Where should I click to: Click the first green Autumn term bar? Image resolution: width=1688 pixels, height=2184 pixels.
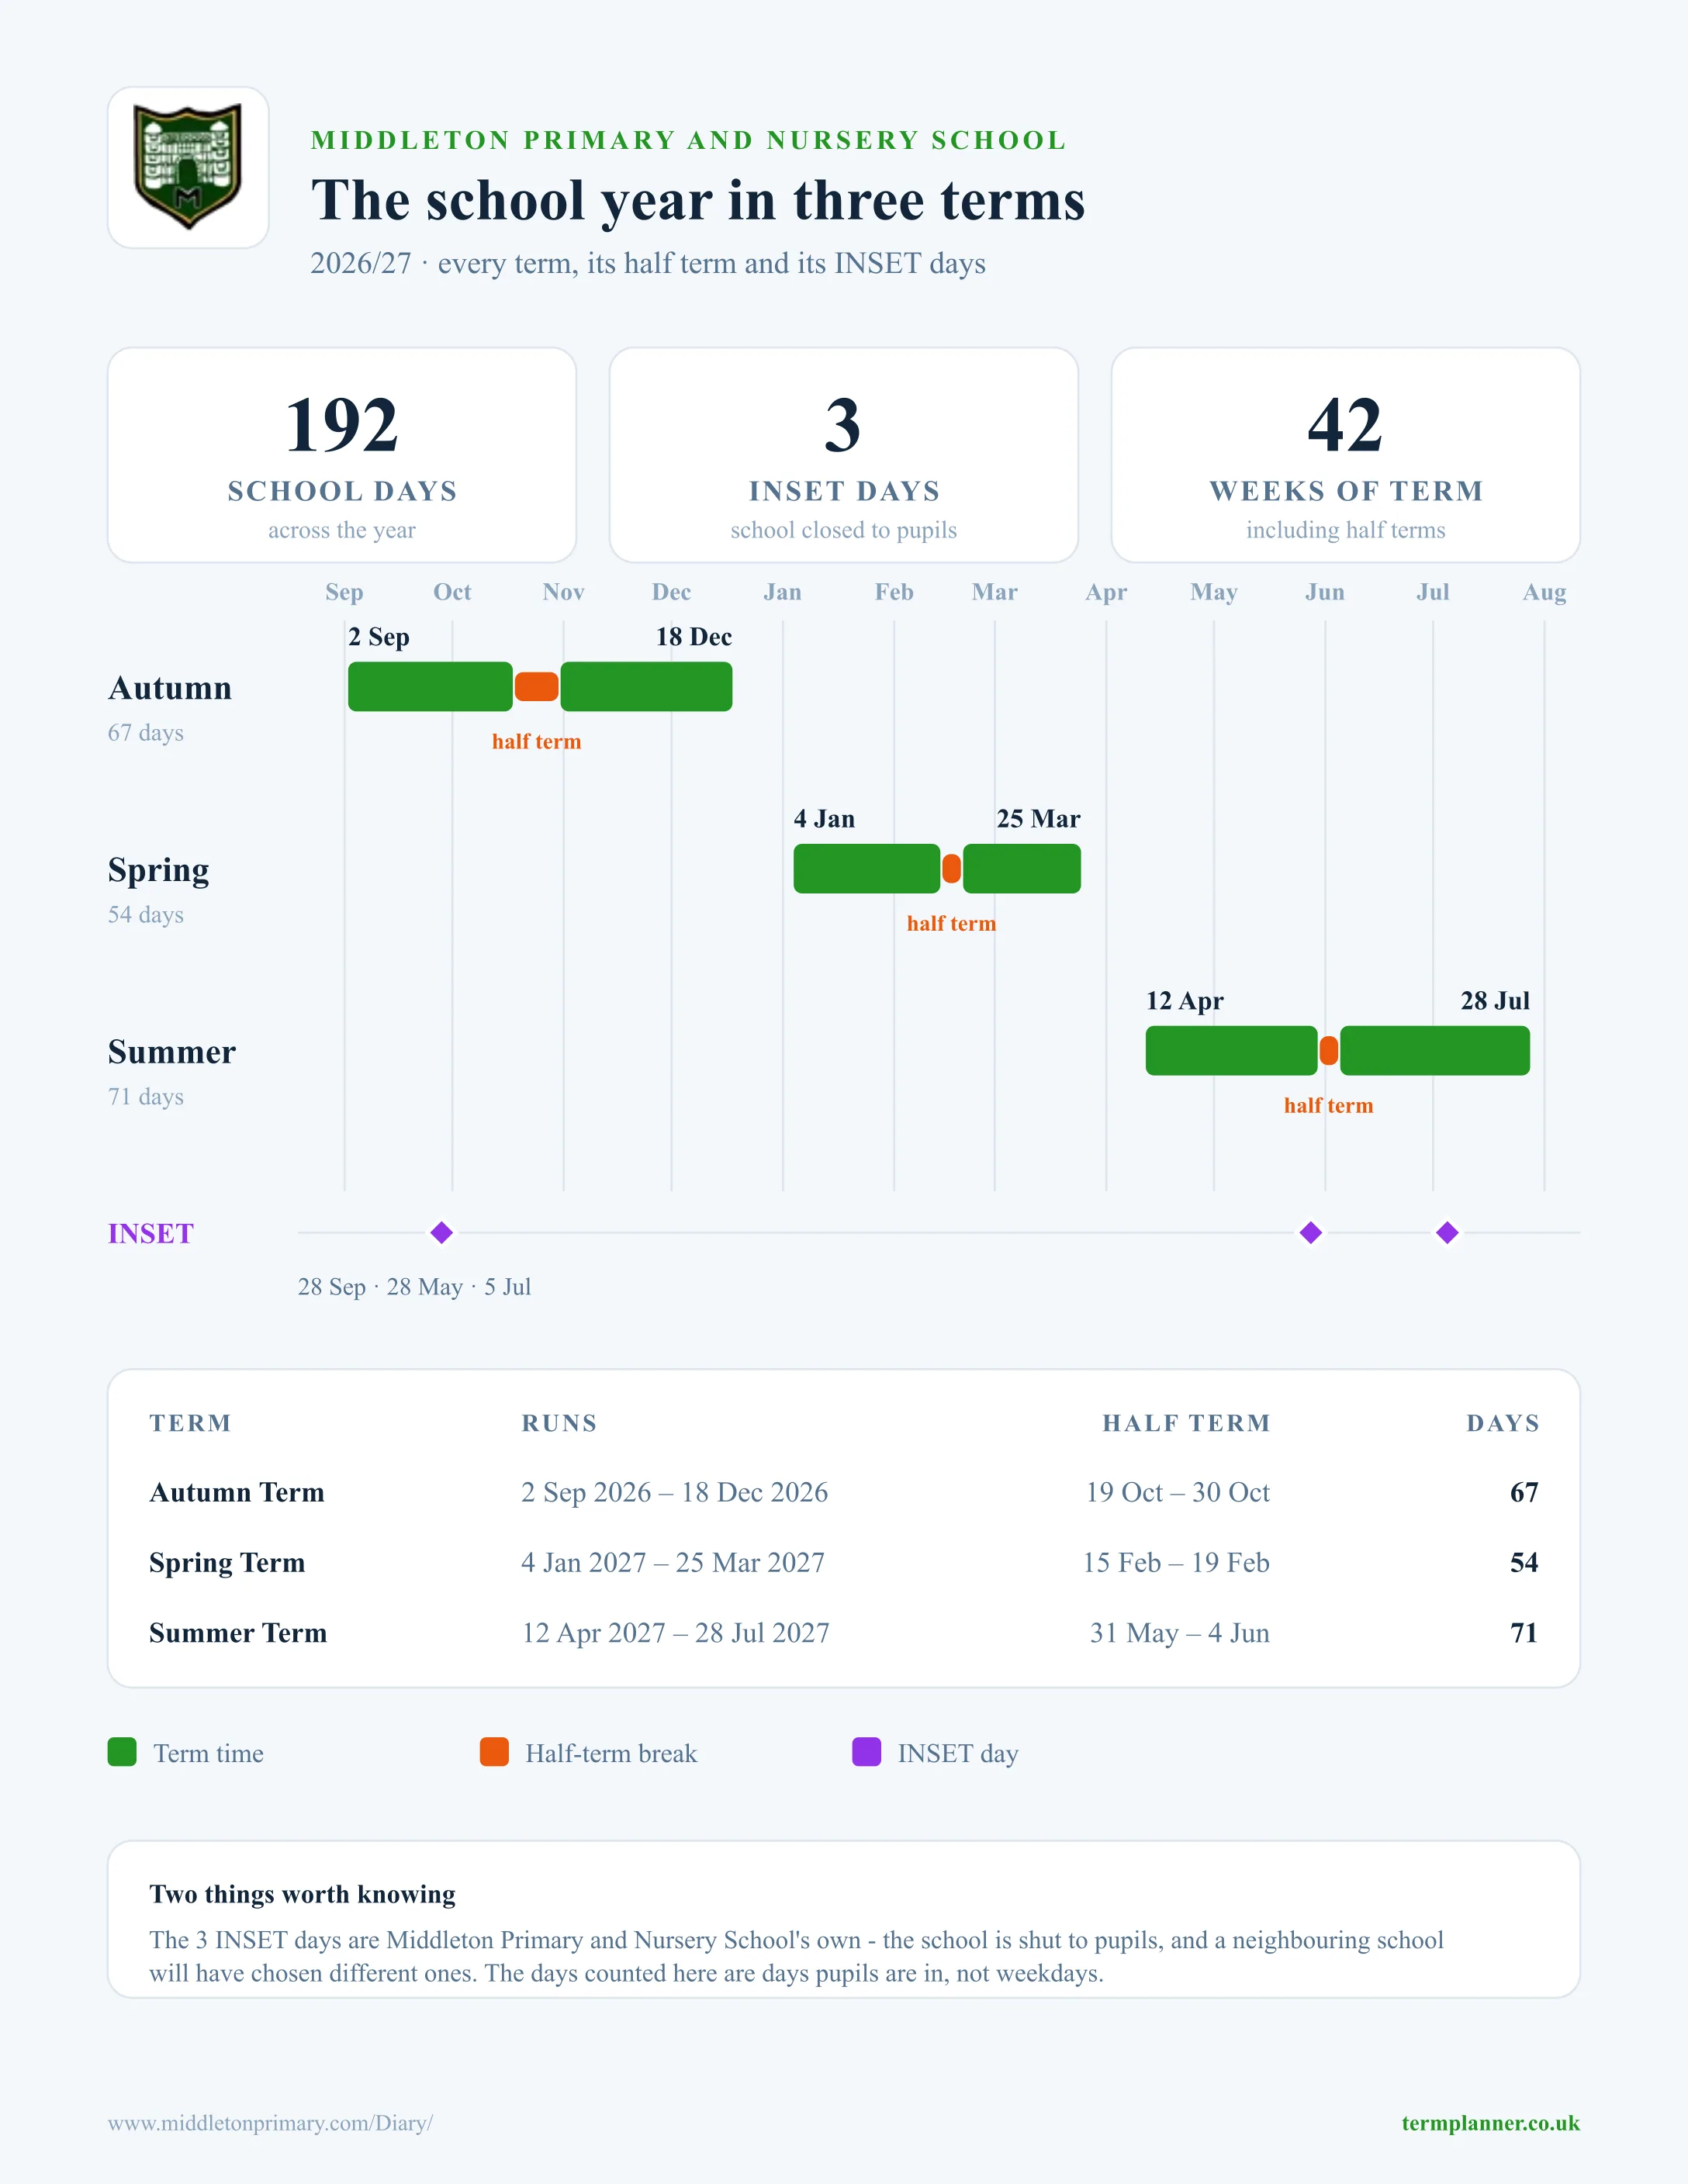tap(430, 686)
